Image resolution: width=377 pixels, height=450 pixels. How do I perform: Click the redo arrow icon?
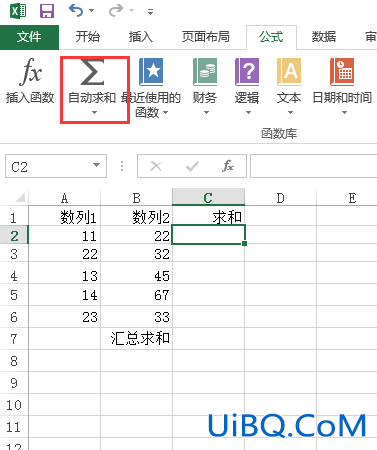pyautogui.click(x=116, y=11)
